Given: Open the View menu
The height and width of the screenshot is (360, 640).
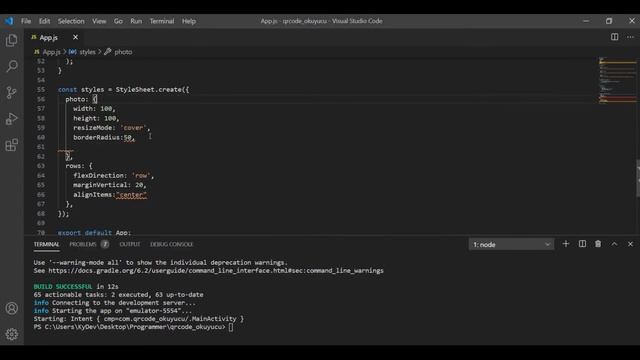Looking at the screenshot, I should click(99, 21).
